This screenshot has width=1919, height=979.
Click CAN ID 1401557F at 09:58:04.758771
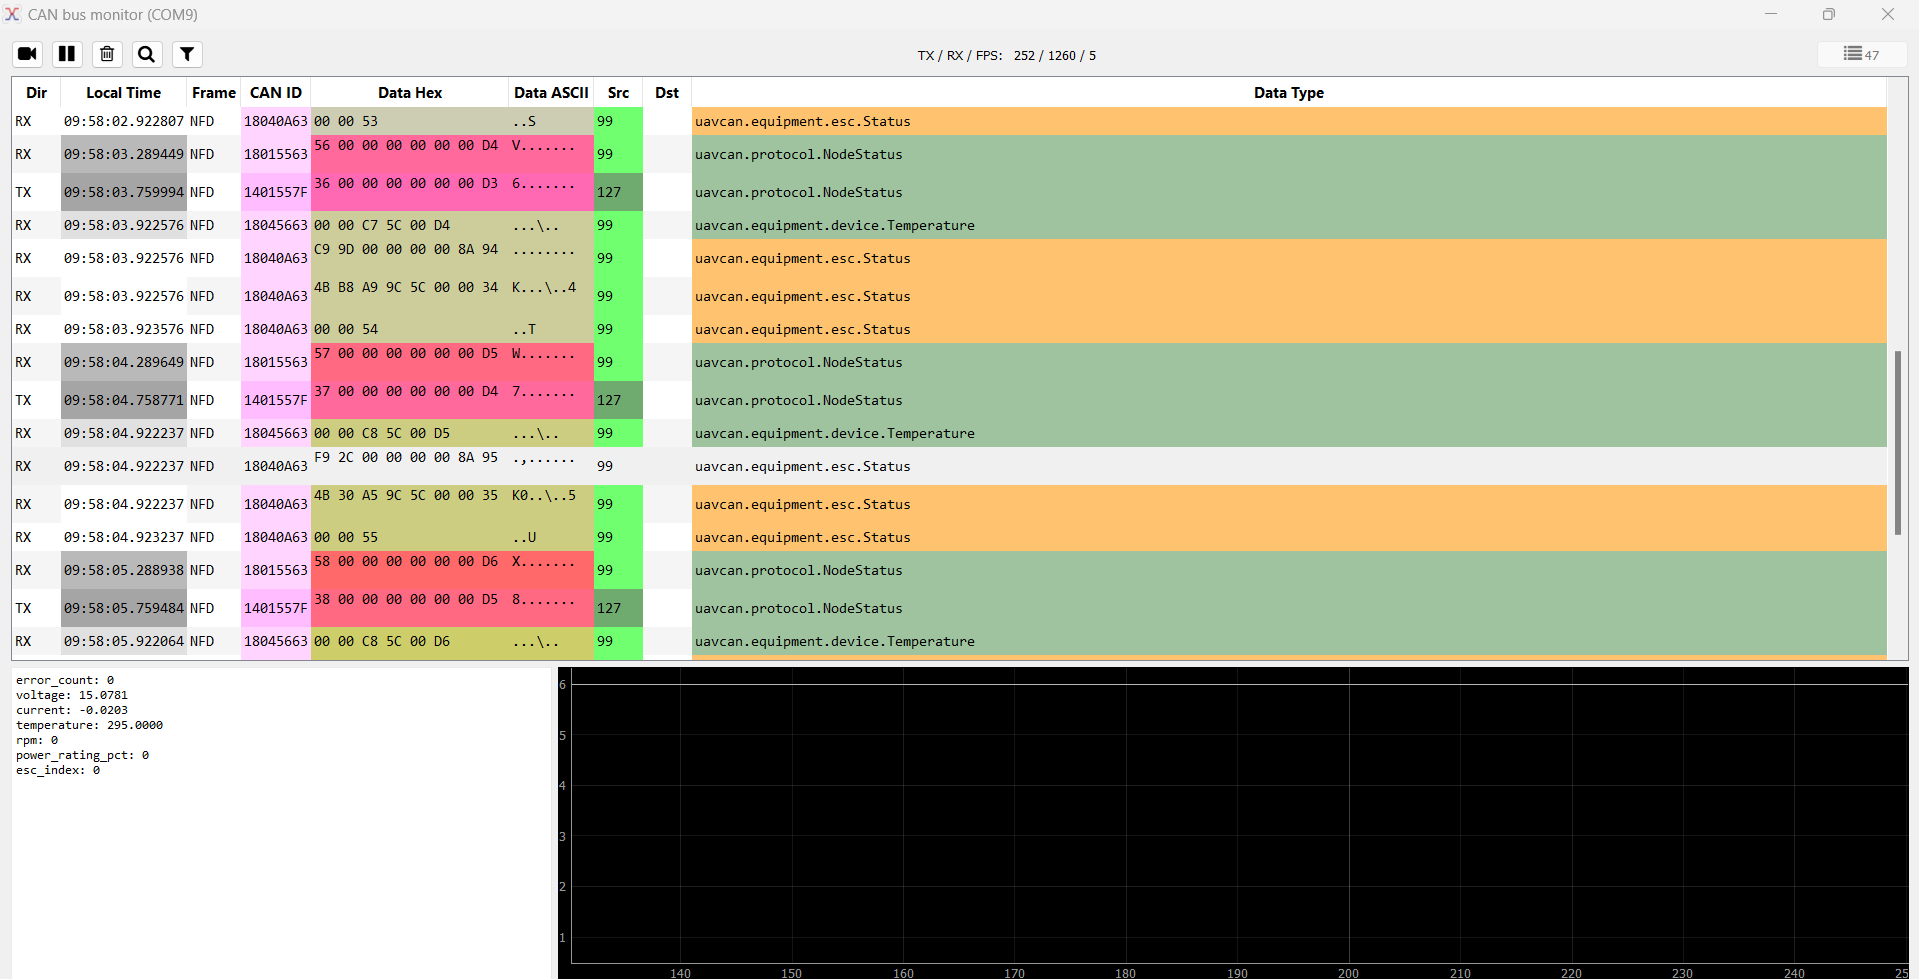(x=276, y=400)
